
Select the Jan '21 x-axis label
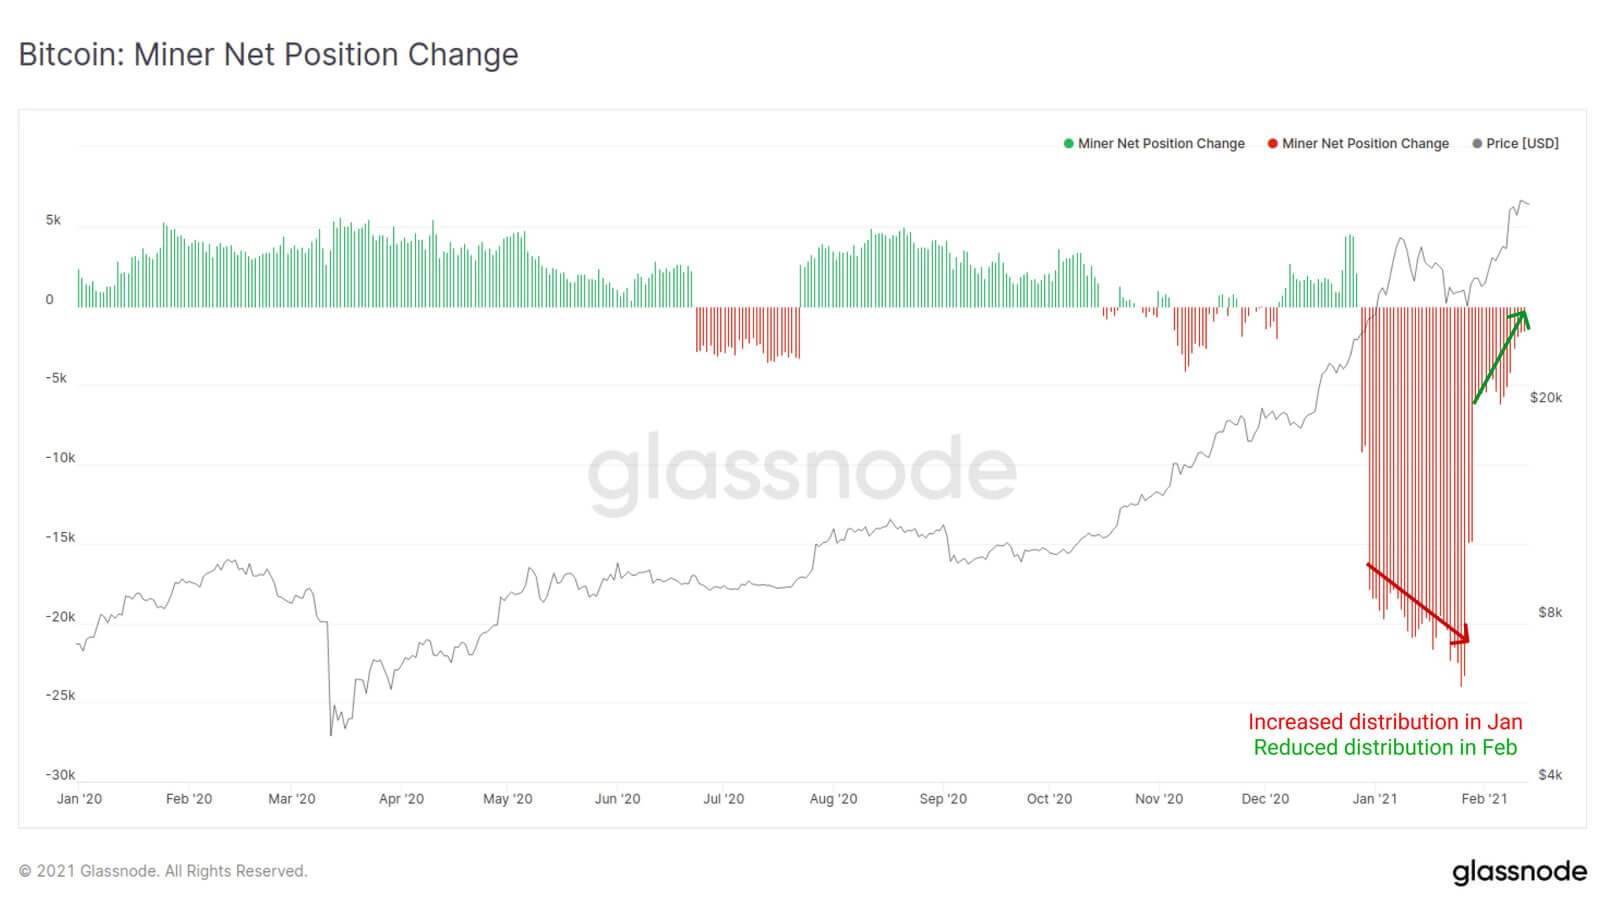coord(1375,799)
